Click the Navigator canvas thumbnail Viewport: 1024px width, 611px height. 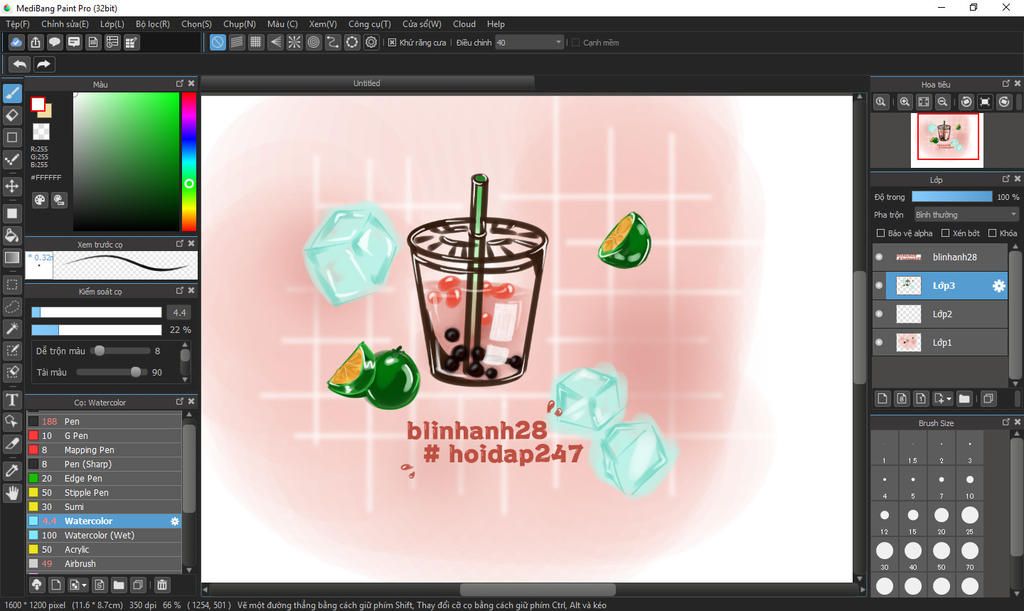(947, 139)
